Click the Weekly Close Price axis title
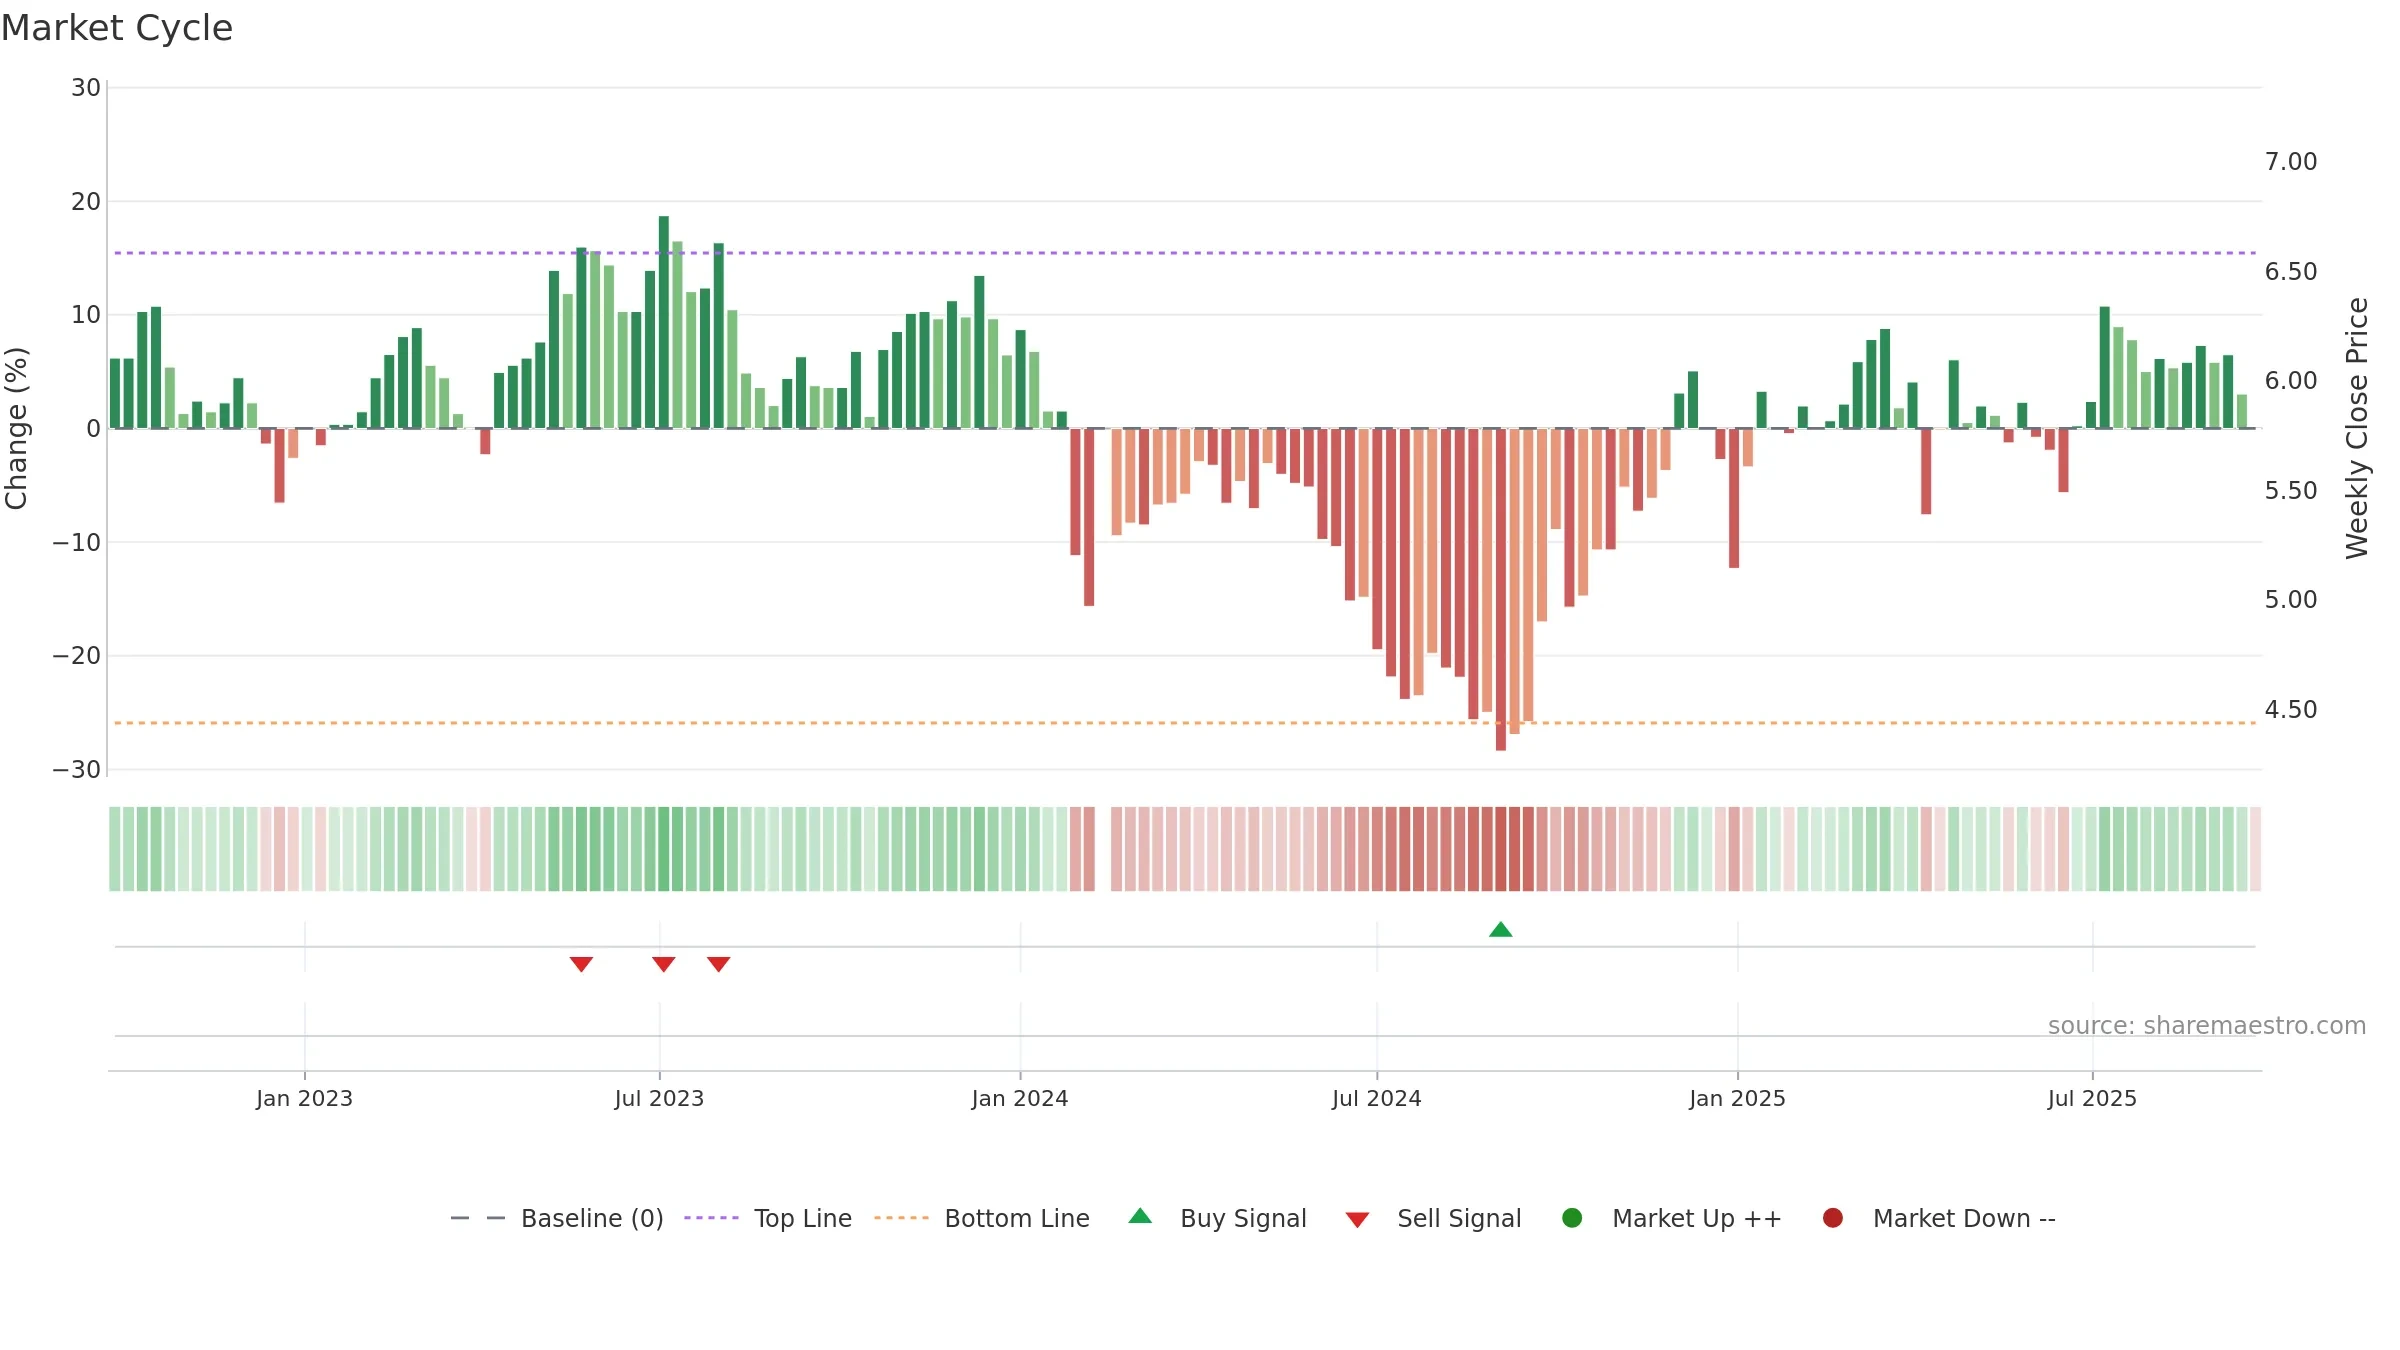This screenshot has width=2400, height=1350. tap(2357, 428)
